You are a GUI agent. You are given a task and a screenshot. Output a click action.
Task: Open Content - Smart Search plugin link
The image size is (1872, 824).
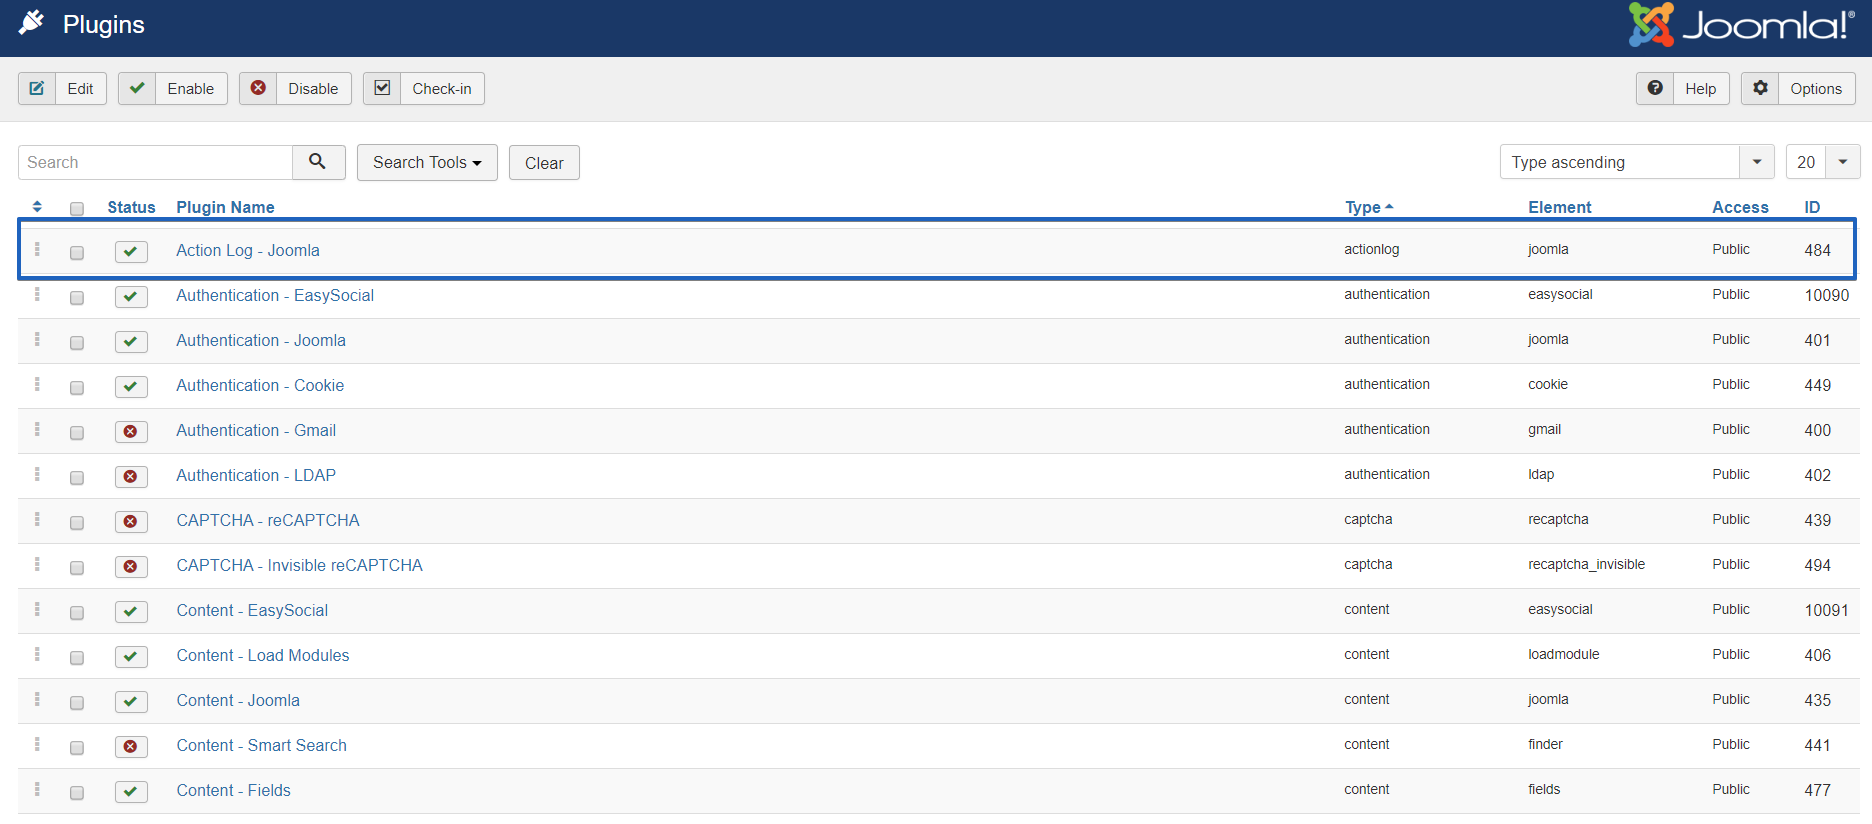pyautogui.click(x=262, y=745)
